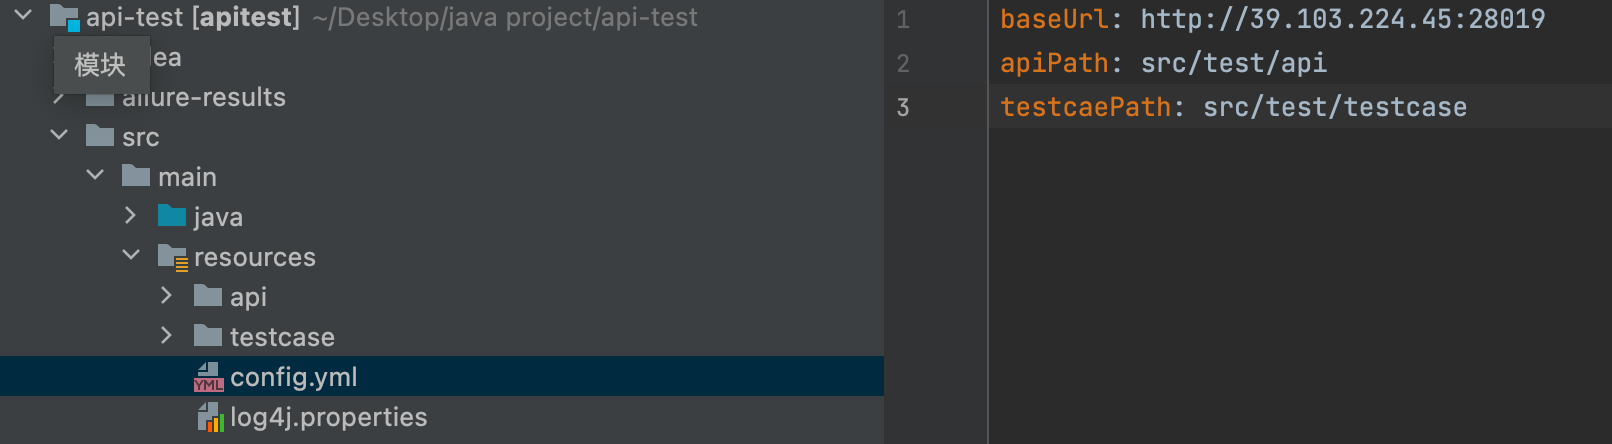Click the log4j.properties file icon

[209, 417]
